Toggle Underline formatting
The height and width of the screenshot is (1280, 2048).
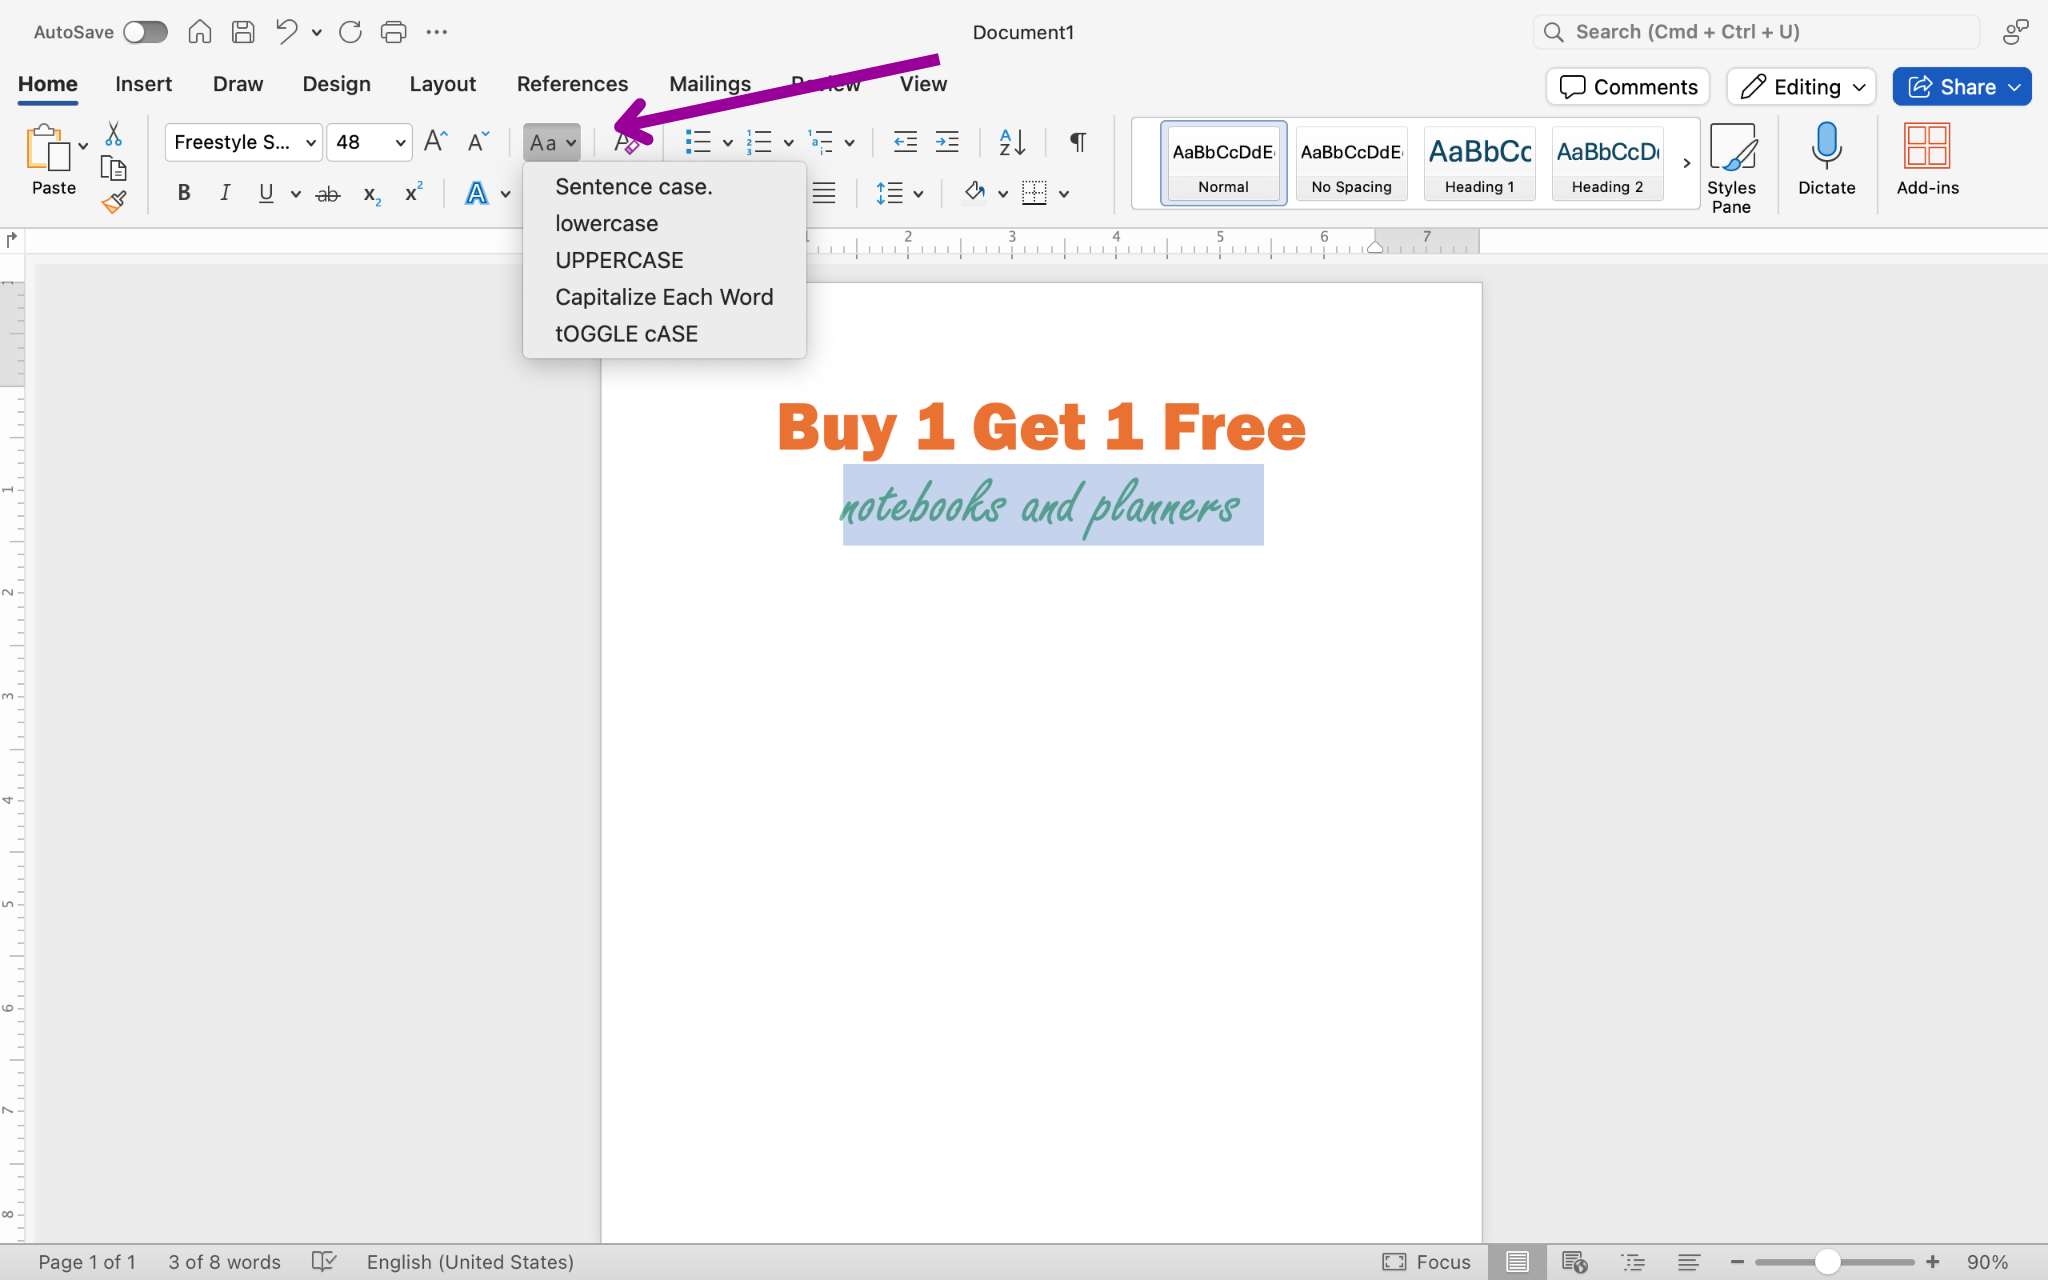pos(266,193)
